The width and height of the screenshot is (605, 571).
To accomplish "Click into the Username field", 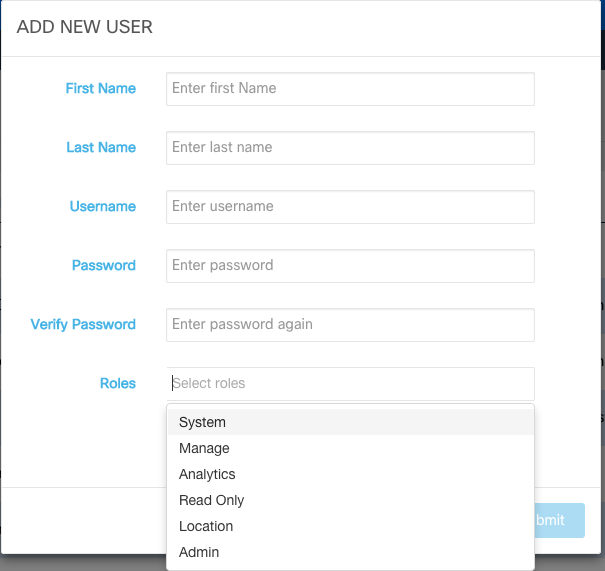I will coord(350,206).
